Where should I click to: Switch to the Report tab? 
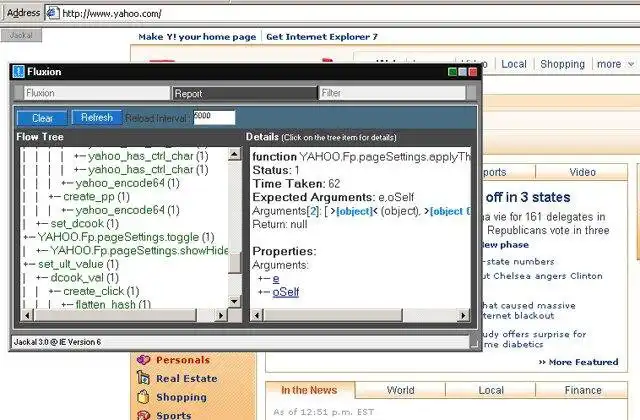(x=244, y=93)
